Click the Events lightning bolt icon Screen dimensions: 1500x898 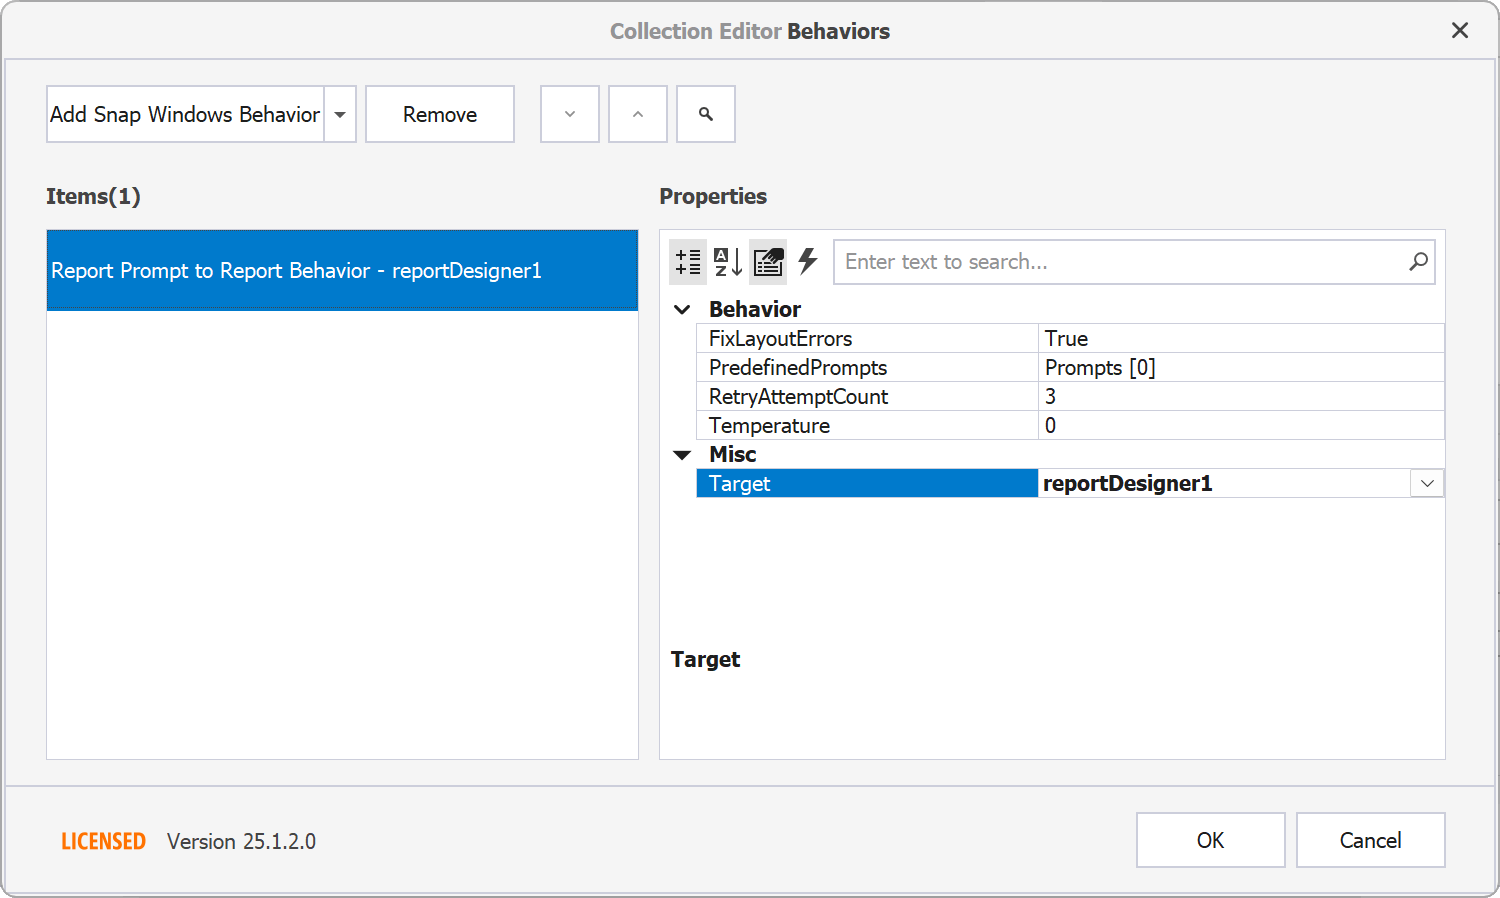tap(807, 261)
